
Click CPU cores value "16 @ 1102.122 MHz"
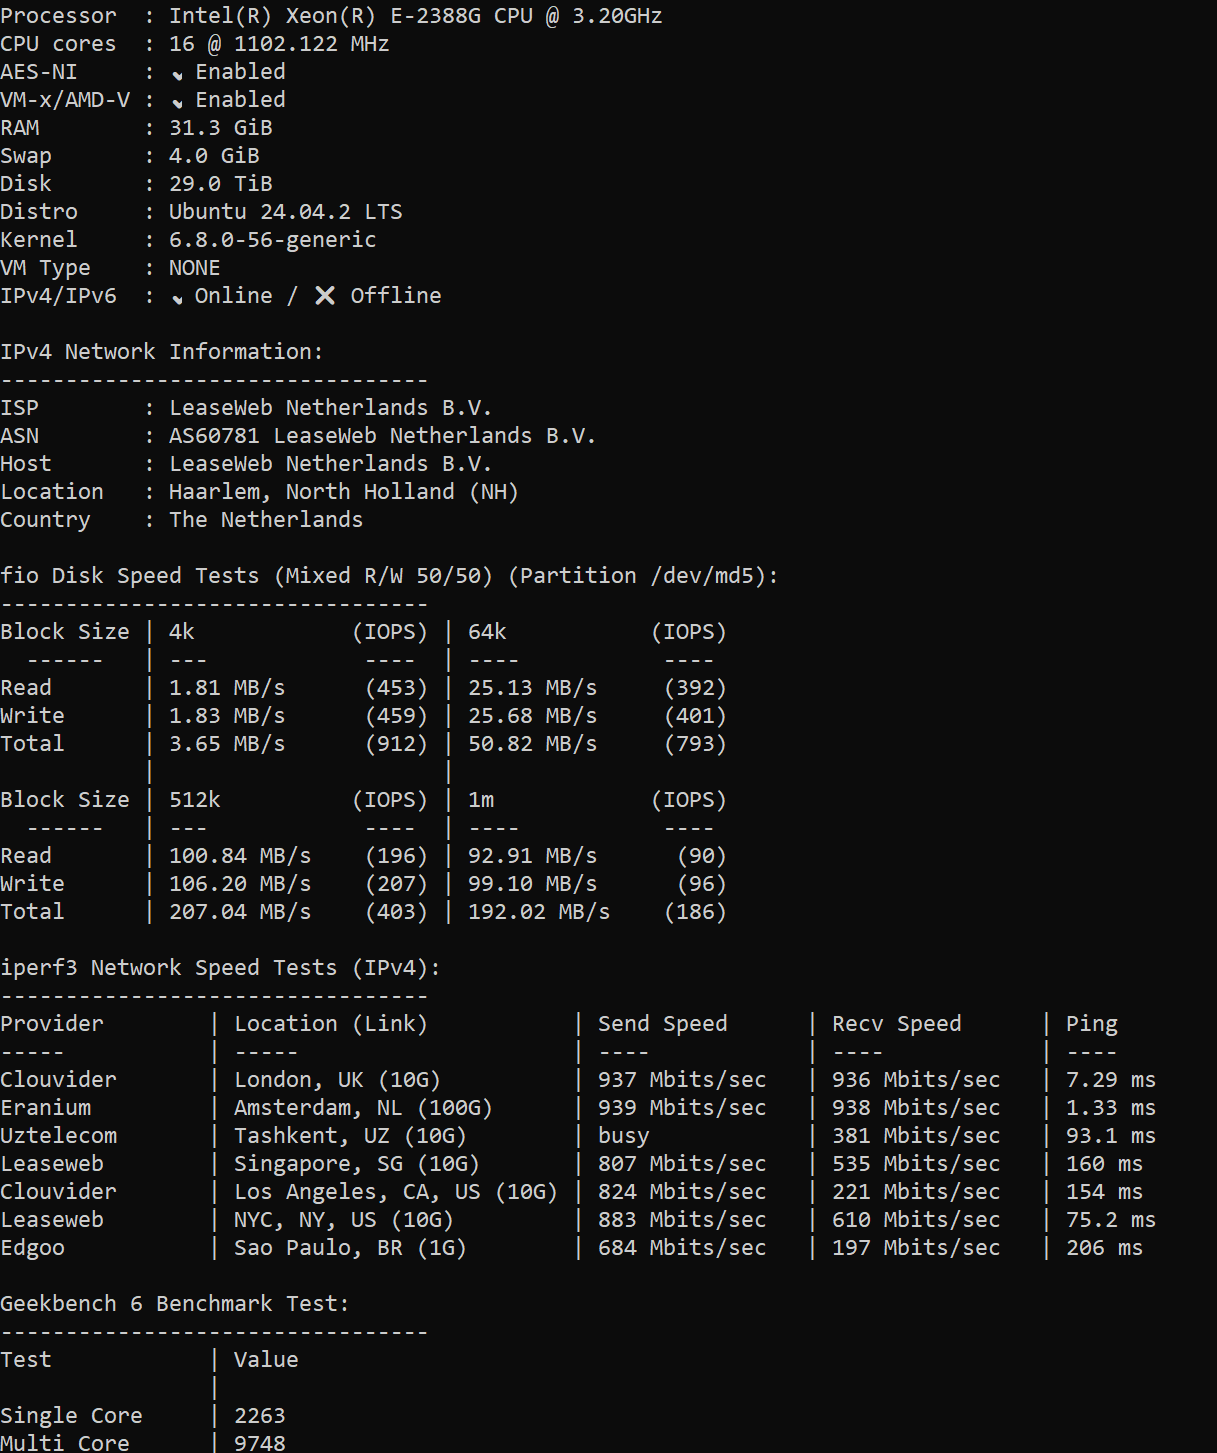(x=279, y=44)
